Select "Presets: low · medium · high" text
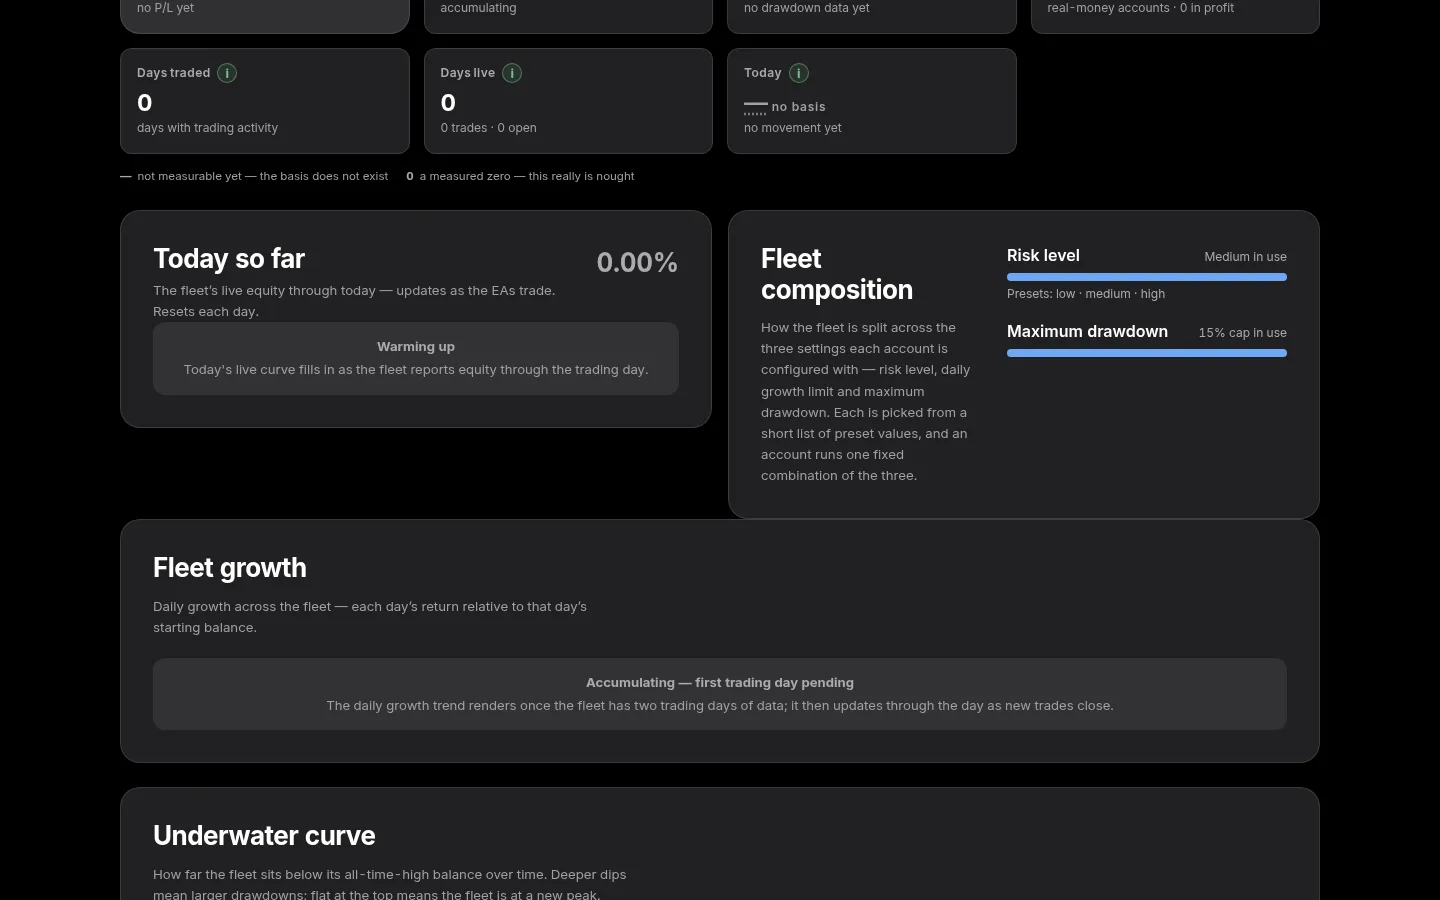Image resolution: width=1440 pixels, height=900 pixels. (1086, 294)
